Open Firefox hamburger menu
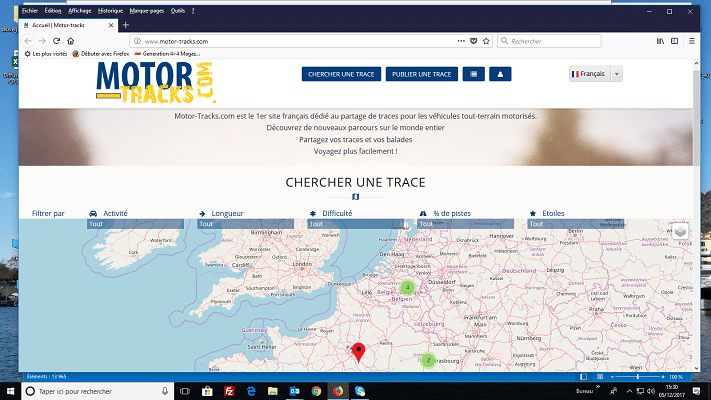This screenshot has height=400, width=711. (x=691, y=41)
